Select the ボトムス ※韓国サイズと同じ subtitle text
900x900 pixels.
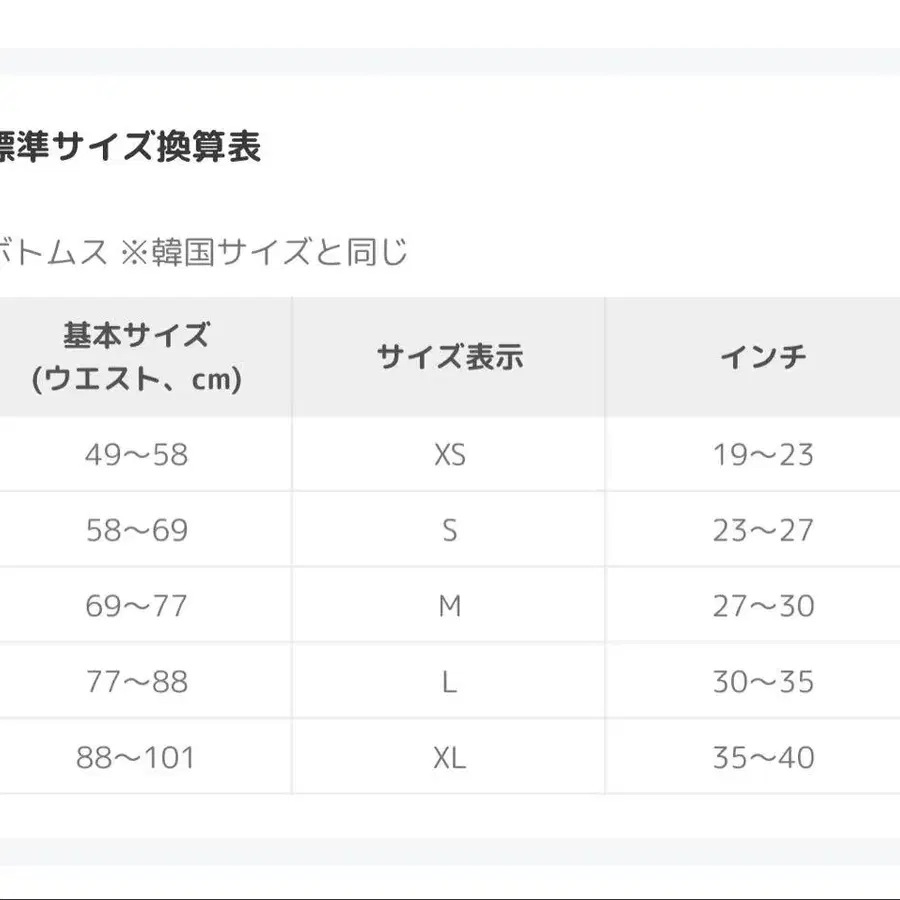pos(203,253)
